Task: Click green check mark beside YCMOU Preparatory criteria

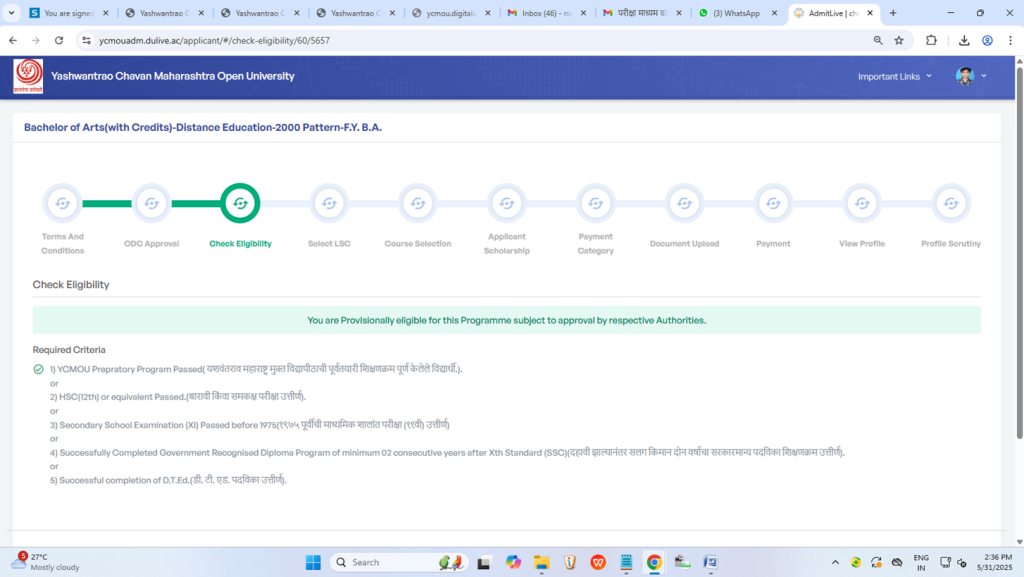Action: tap(38, 369)
